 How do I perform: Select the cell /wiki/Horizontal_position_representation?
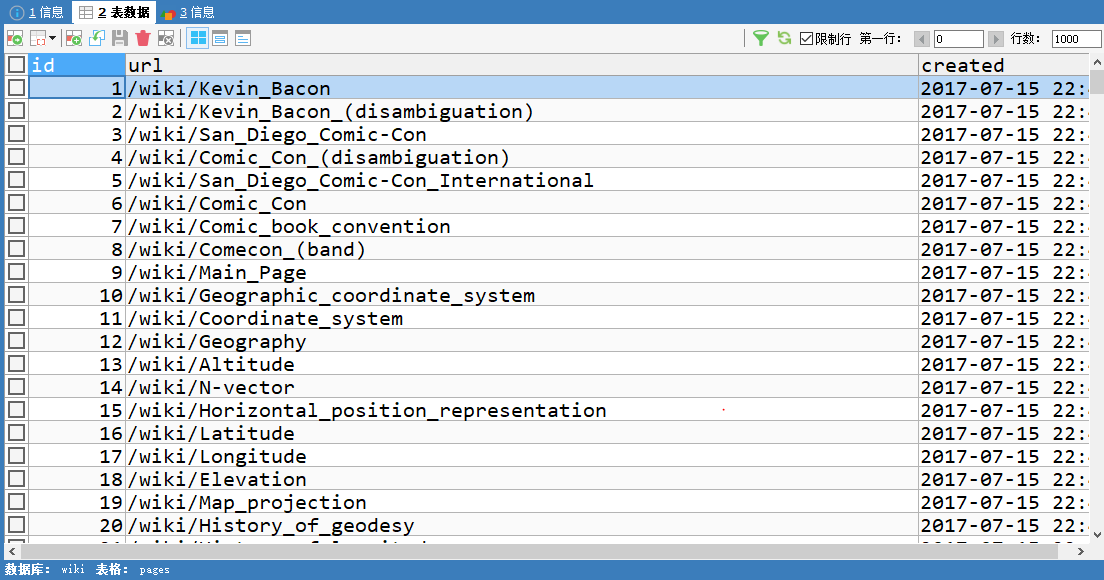pos(522,410)
